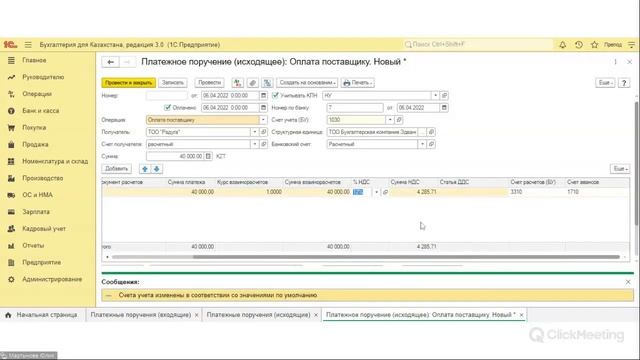Show document postings (Дт/Кт) icon
Image resolution: width=640 pixels, height=360 pixels.
[x=238, y=82]
